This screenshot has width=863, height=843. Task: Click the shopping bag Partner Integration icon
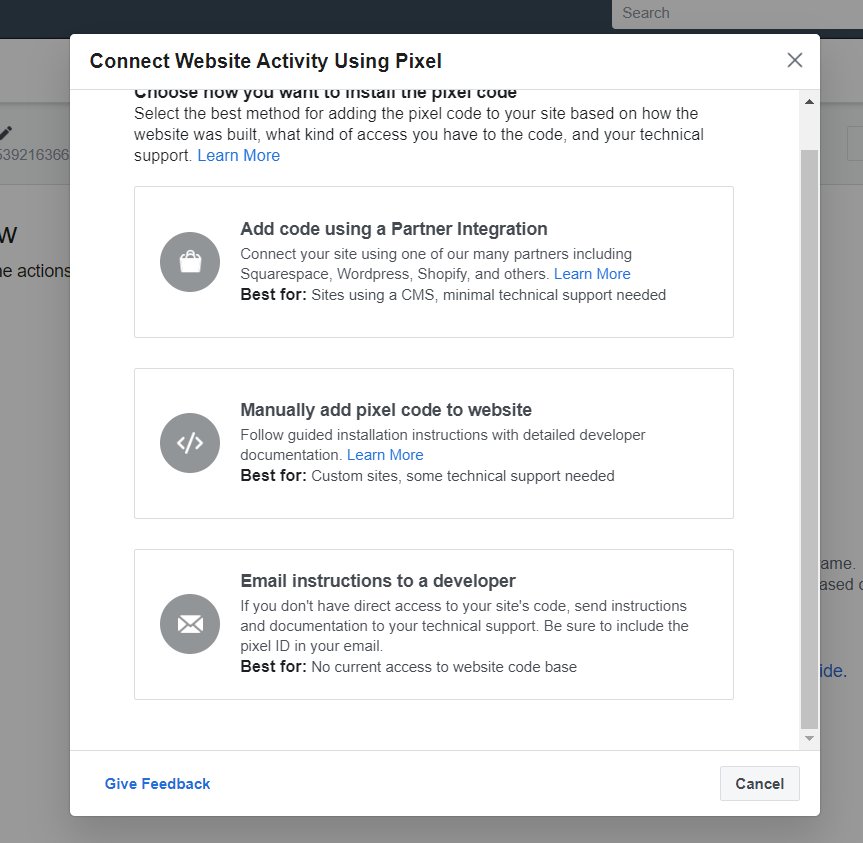pos(190,262)
